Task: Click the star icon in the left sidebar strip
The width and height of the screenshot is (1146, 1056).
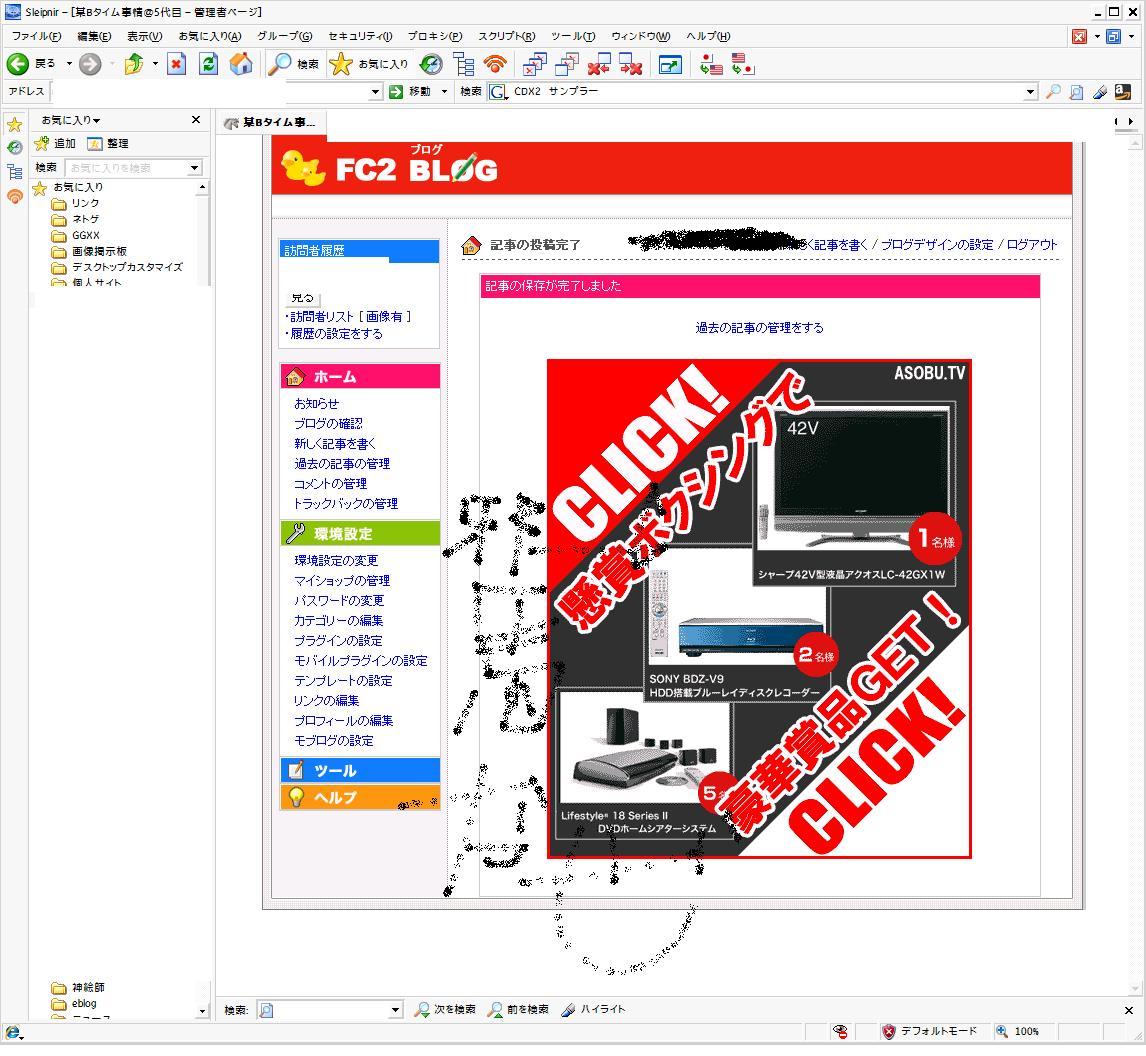Action: [x=15, y=125]
